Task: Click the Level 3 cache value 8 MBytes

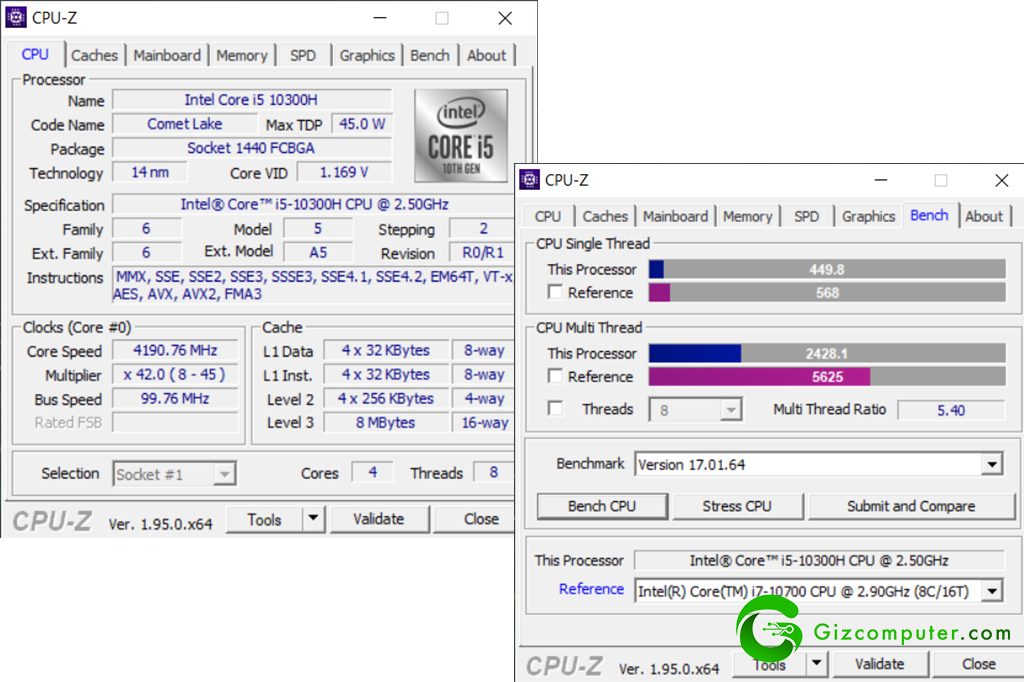Action: tap(386, 423)
